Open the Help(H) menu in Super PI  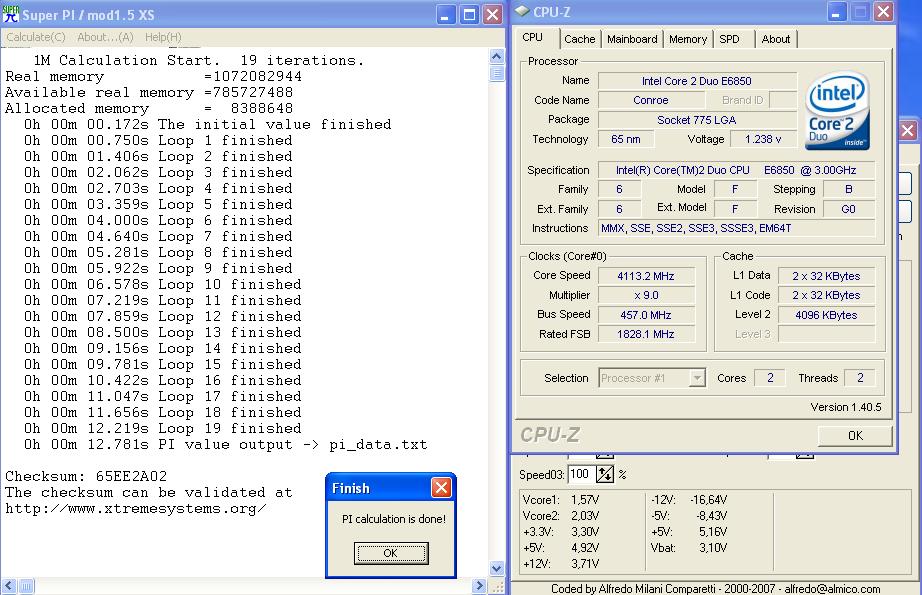pos(163,37)
